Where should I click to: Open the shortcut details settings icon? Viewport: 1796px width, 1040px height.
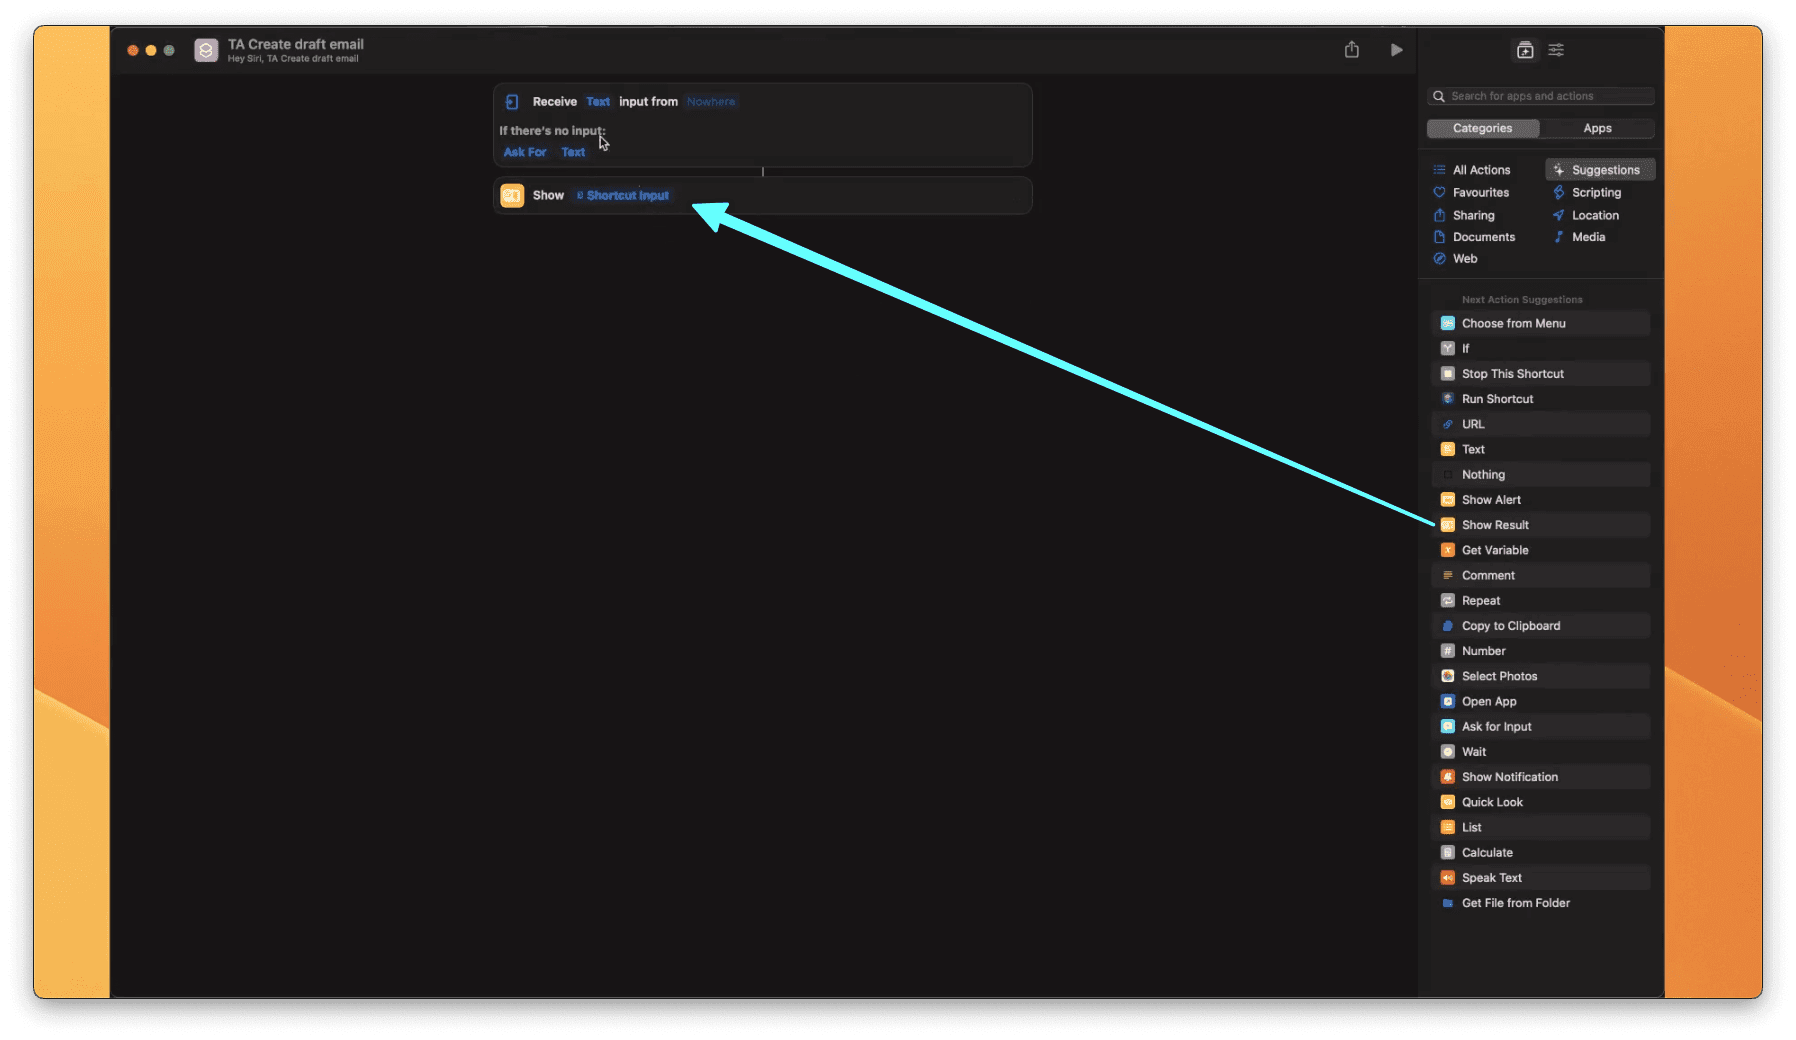1556,50
